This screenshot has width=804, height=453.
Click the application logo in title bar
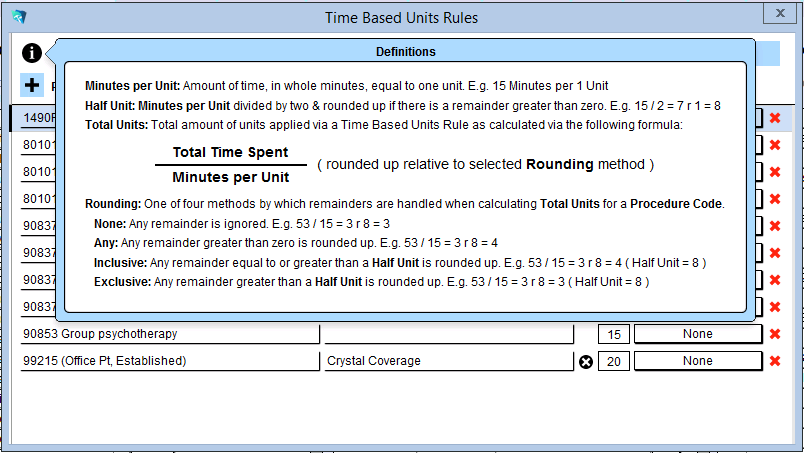(19, 17)
